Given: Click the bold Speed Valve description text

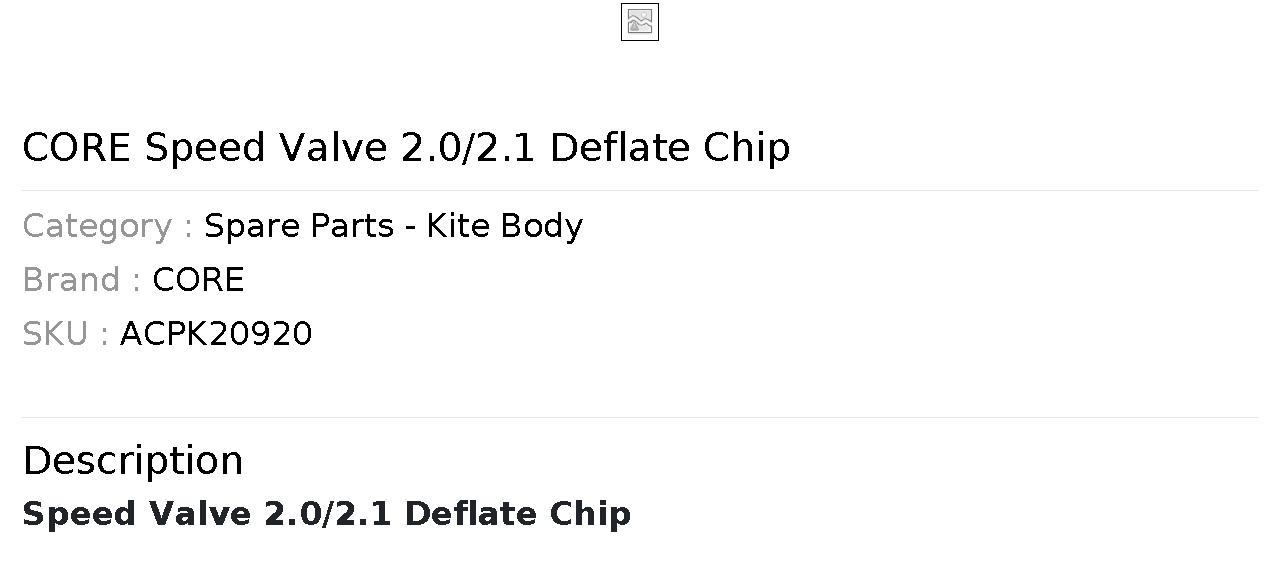Looking at the screenshot, I should (x=326, y=514).
